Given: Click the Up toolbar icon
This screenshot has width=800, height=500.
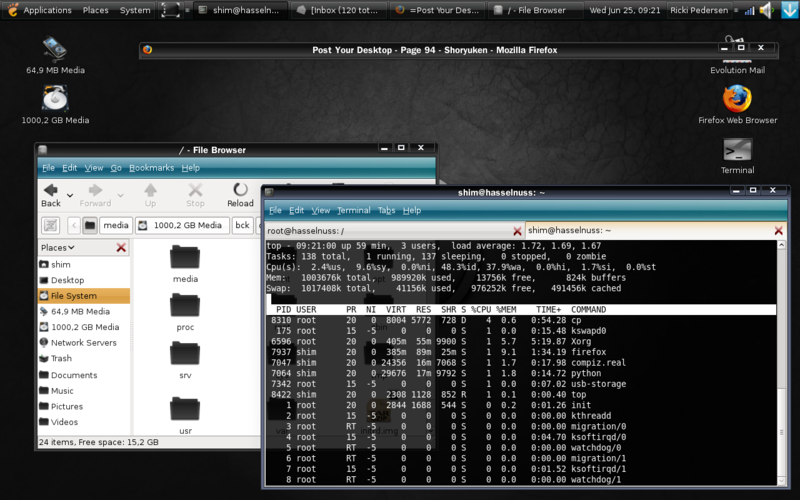Looking at the screenshot, I should point(150,195).
